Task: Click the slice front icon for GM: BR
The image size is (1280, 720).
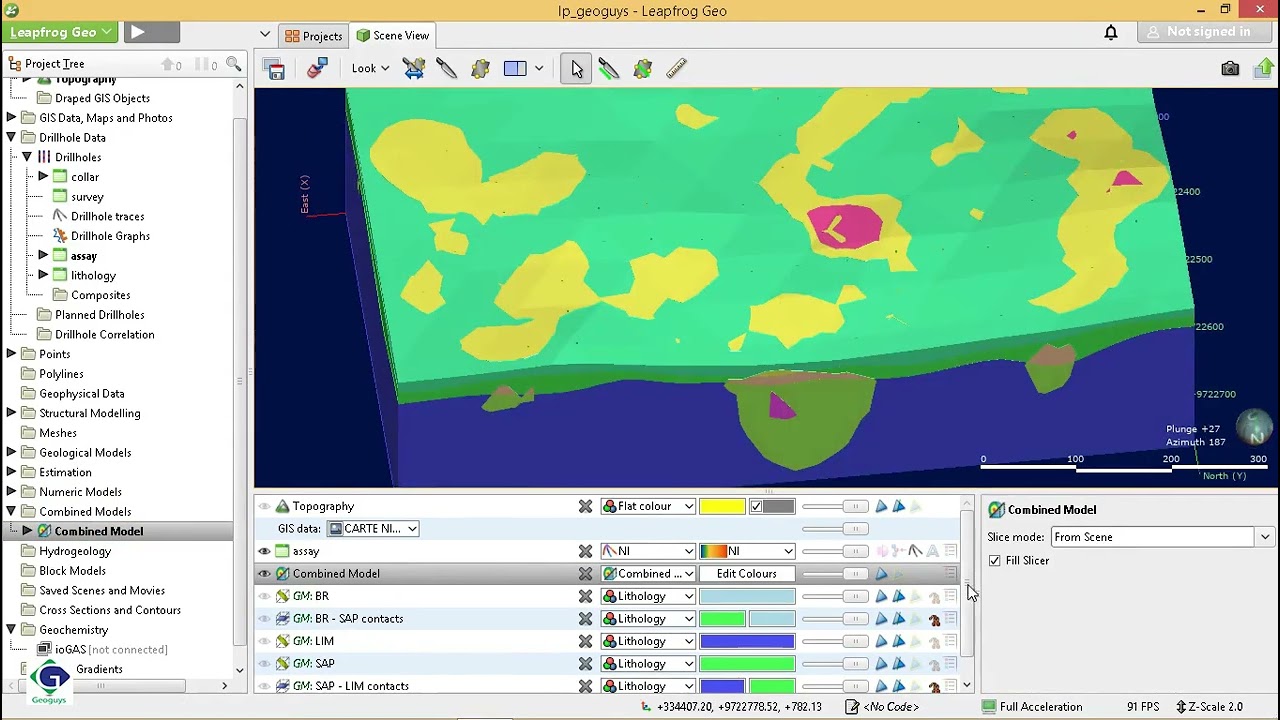Action: [881, 596]
